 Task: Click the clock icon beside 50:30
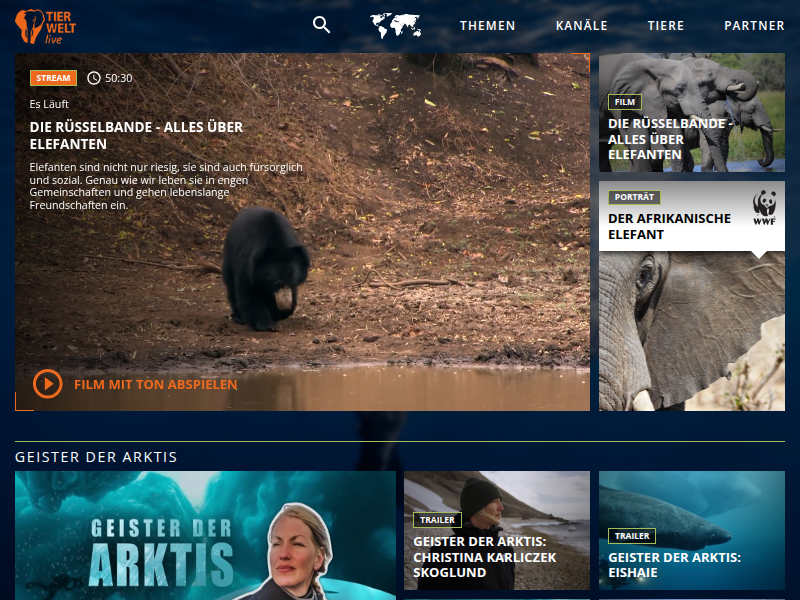[94, 78]
